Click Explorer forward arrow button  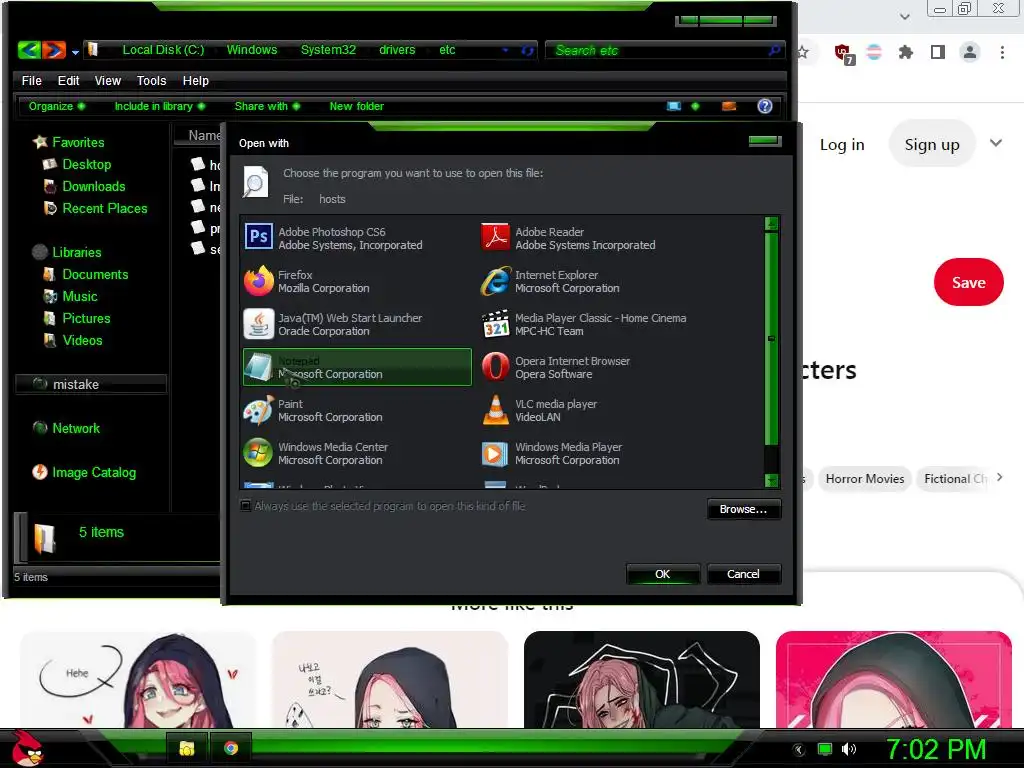(x=54, y=50)
